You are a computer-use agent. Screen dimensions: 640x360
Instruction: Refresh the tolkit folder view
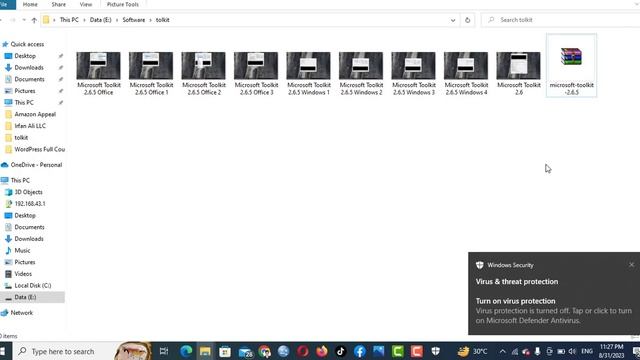click(x=467, y=20)
